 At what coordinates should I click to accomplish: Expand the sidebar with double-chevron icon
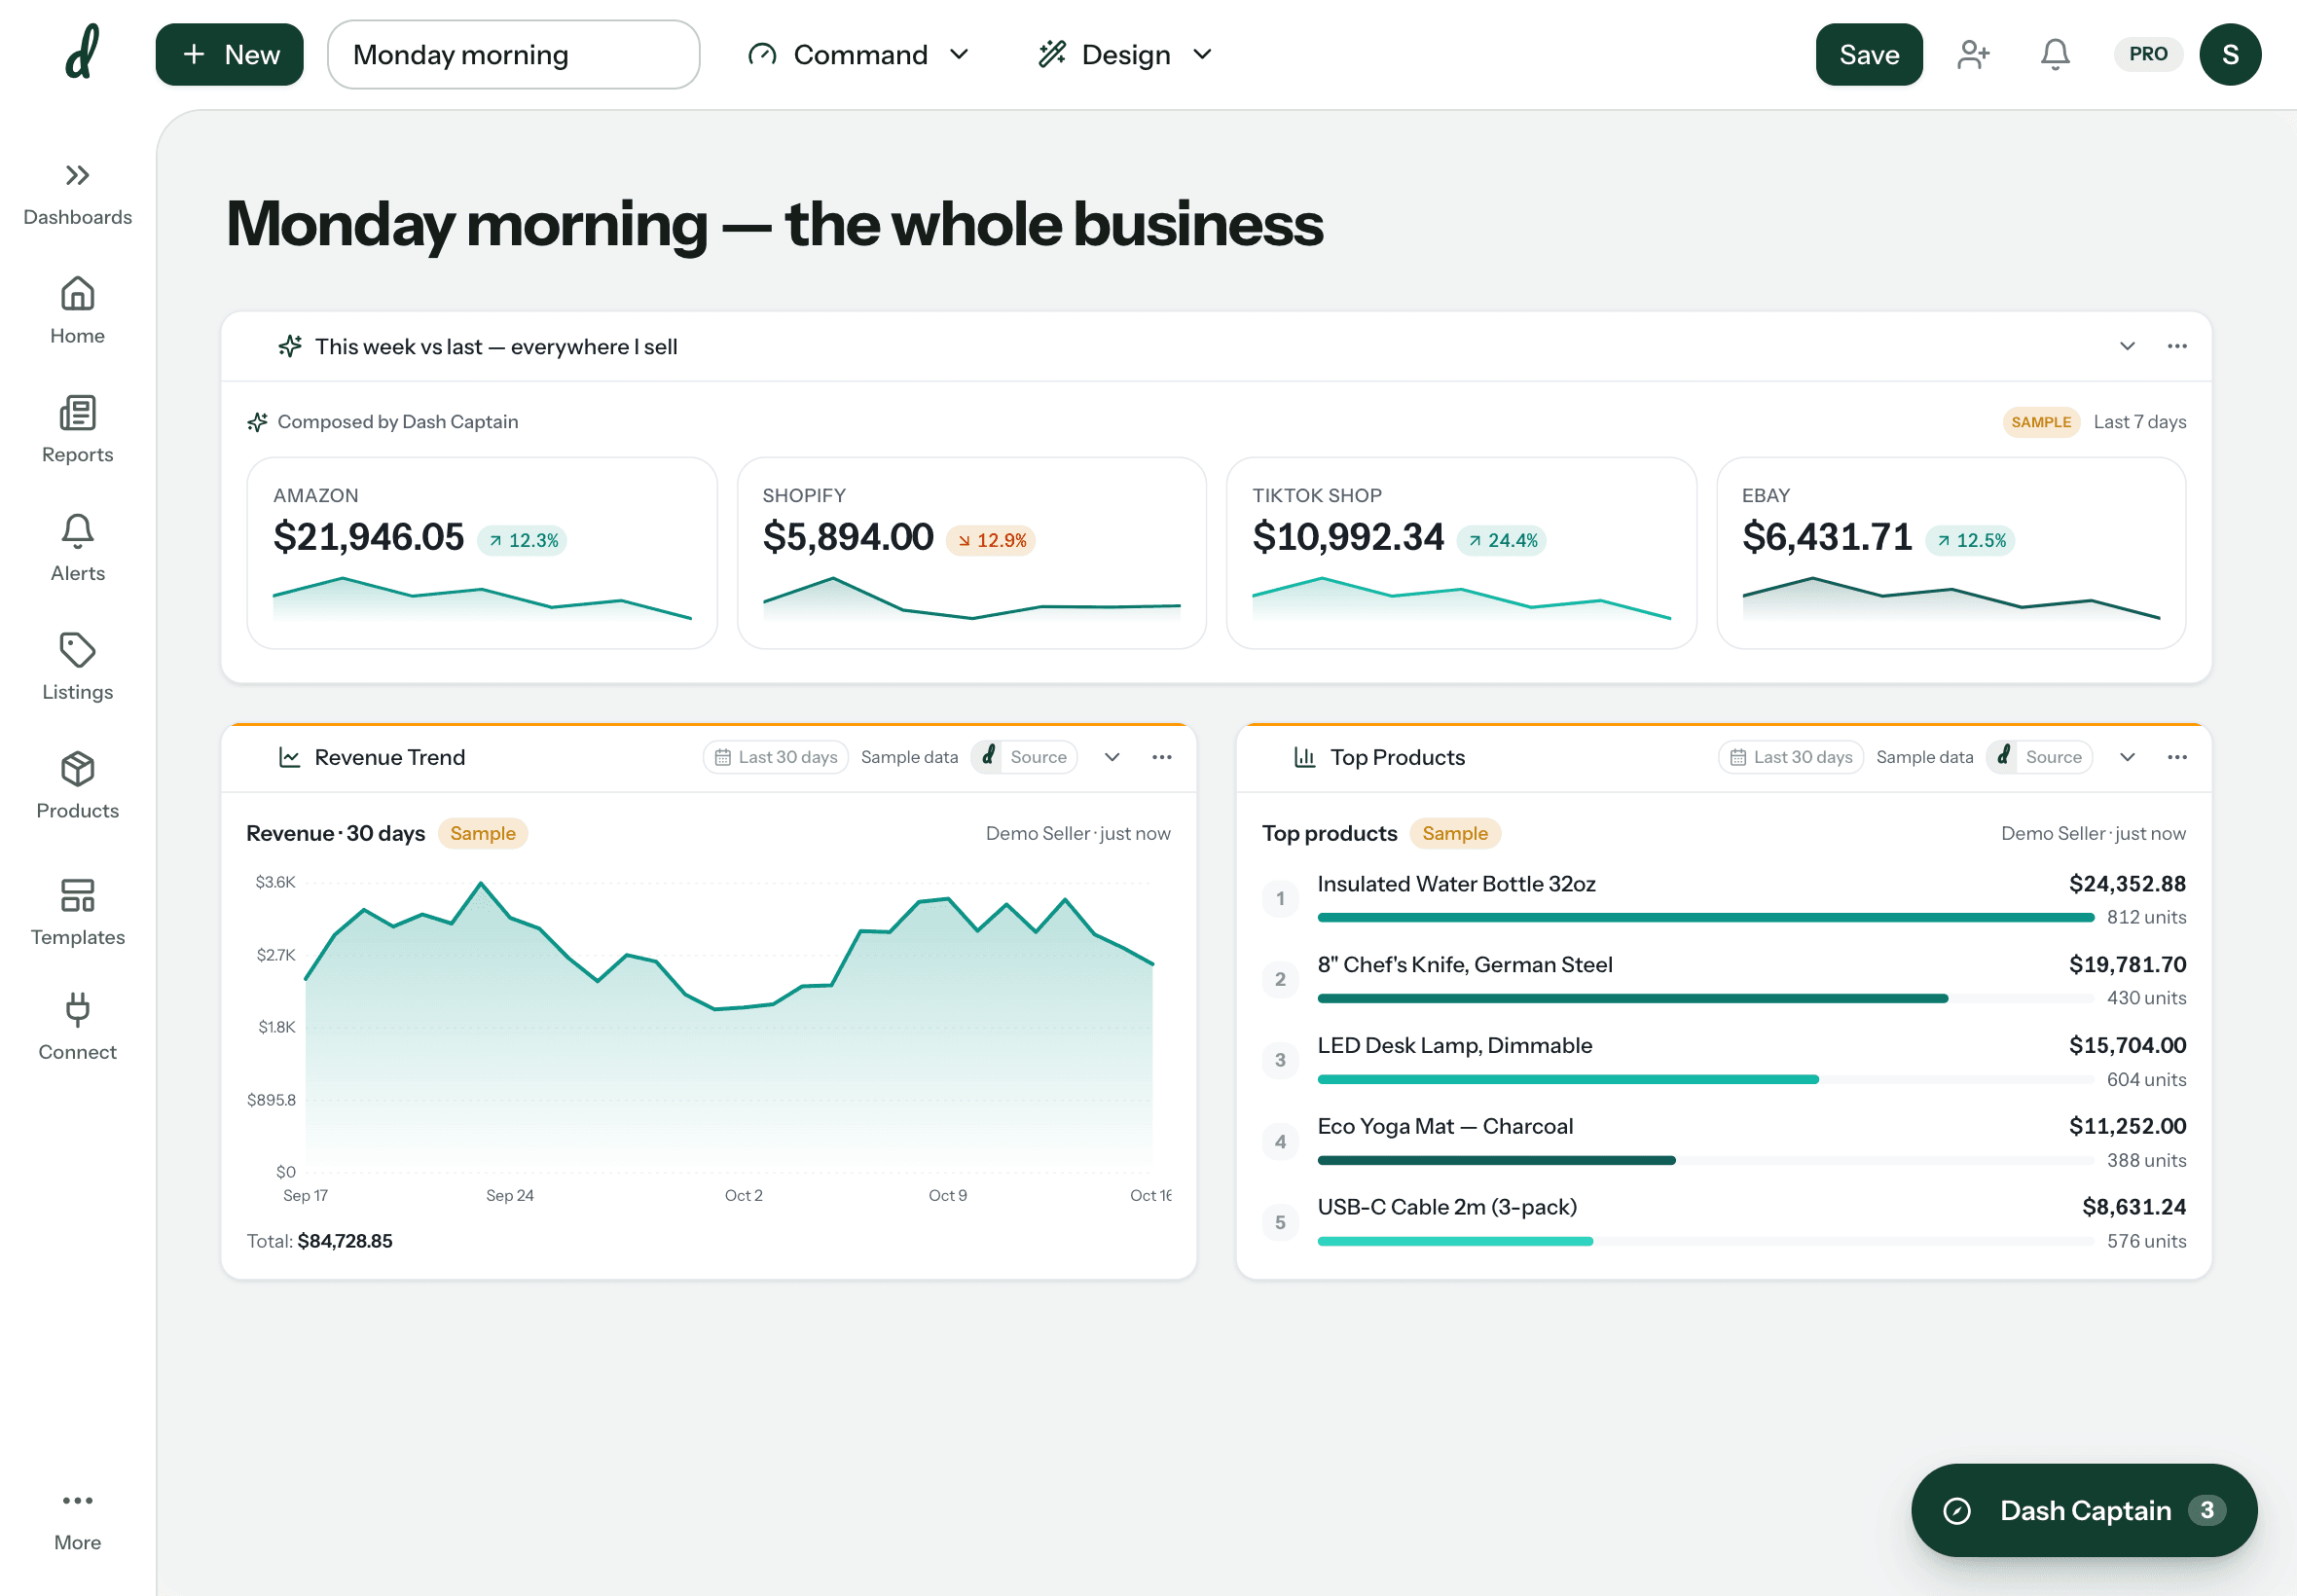77,175
